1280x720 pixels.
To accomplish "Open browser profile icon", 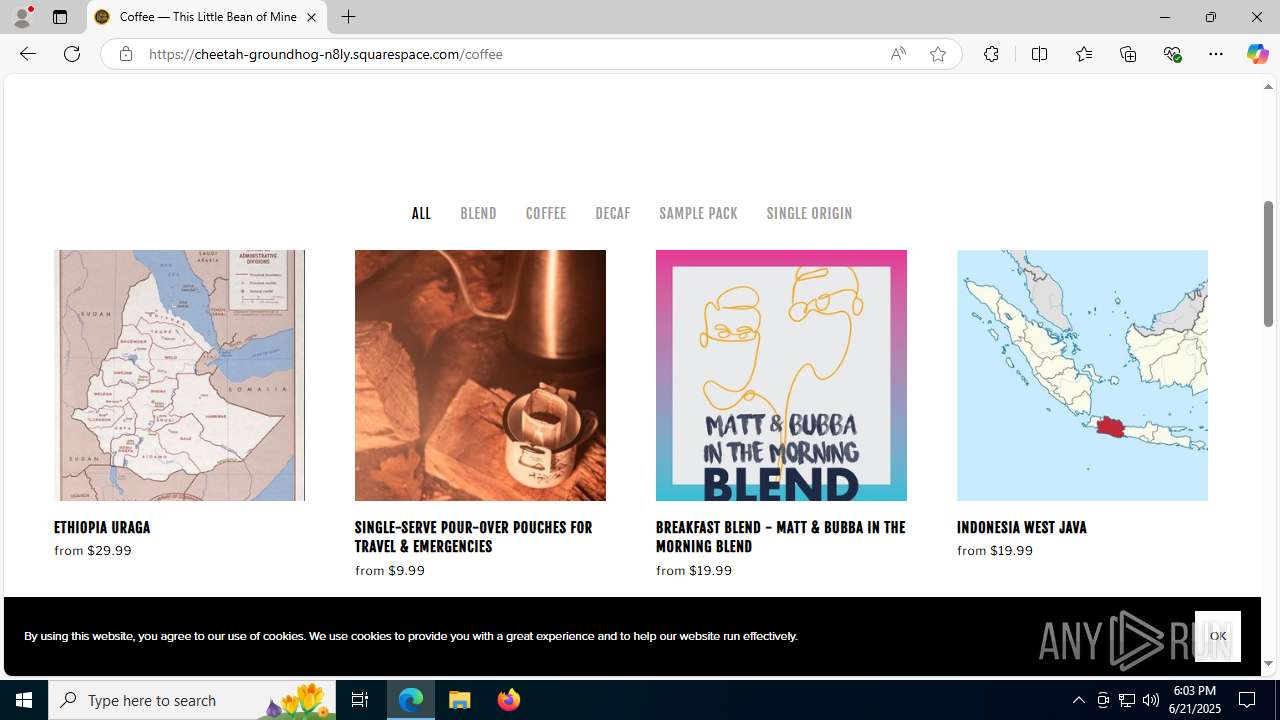I will tap(22, 17).
